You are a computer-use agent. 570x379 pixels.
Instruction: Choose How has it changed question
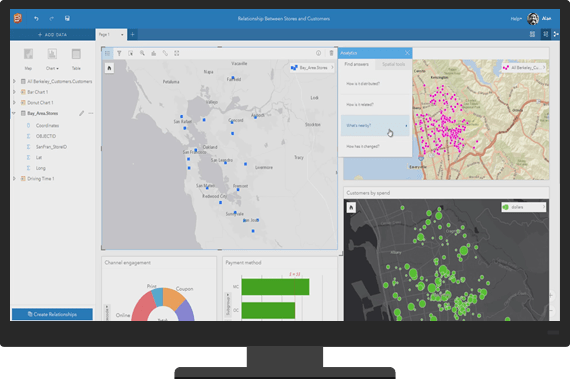pos(375,146)
